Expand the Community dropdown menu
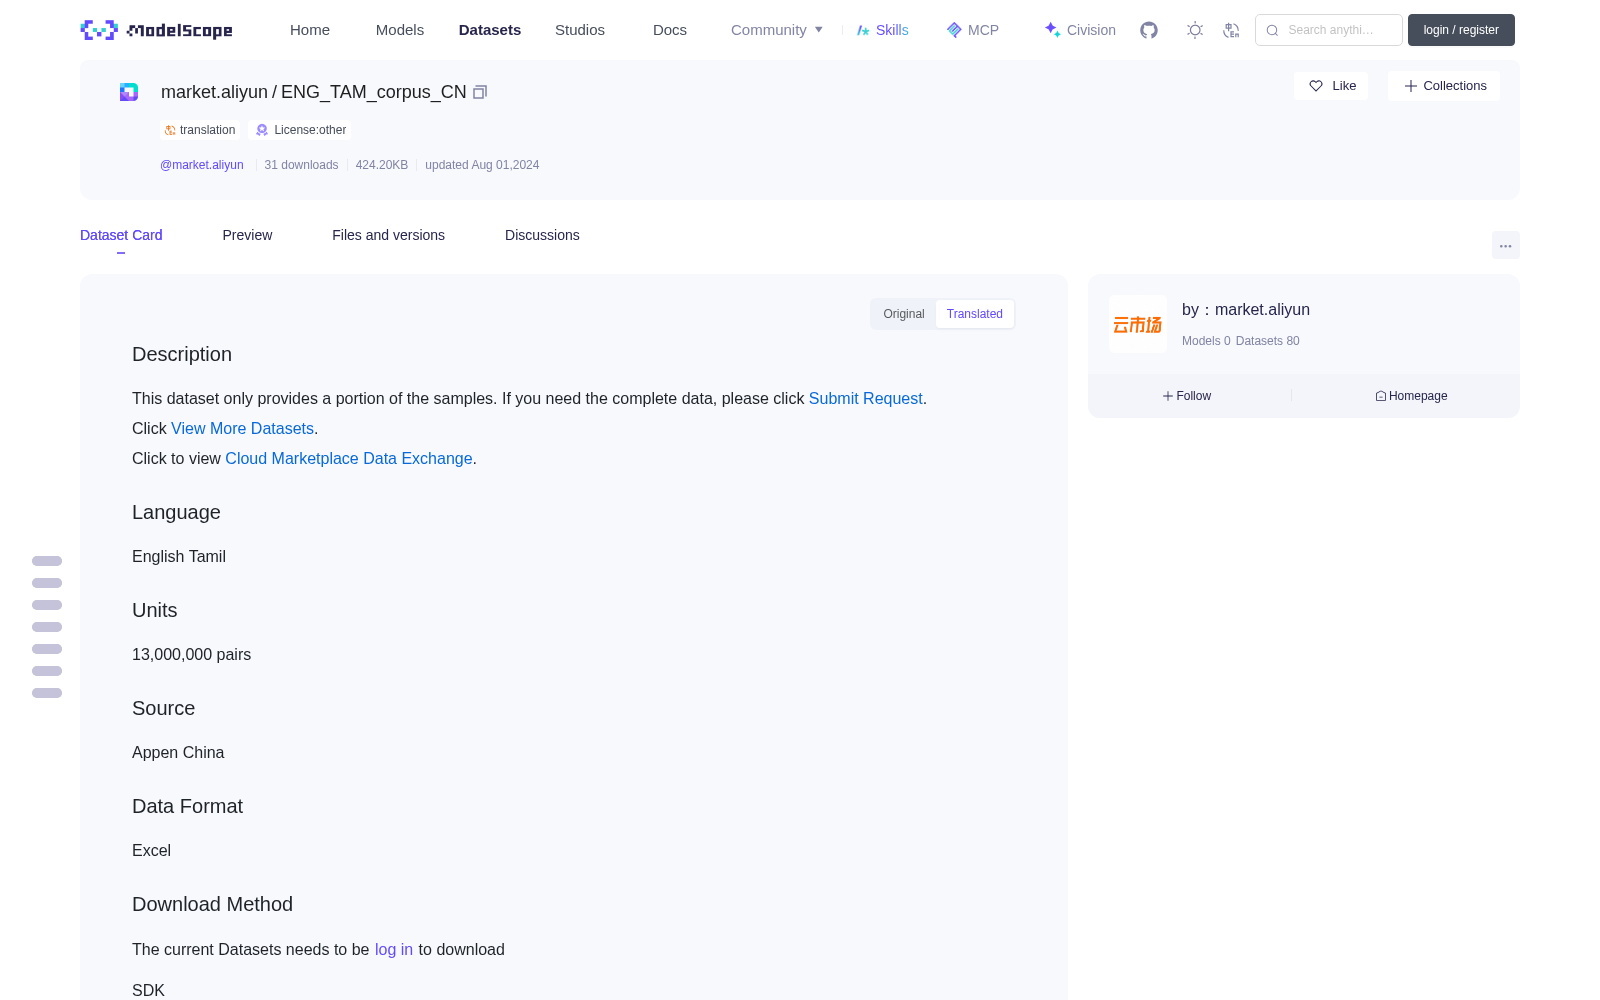1600x1000 pixels. 777,30
